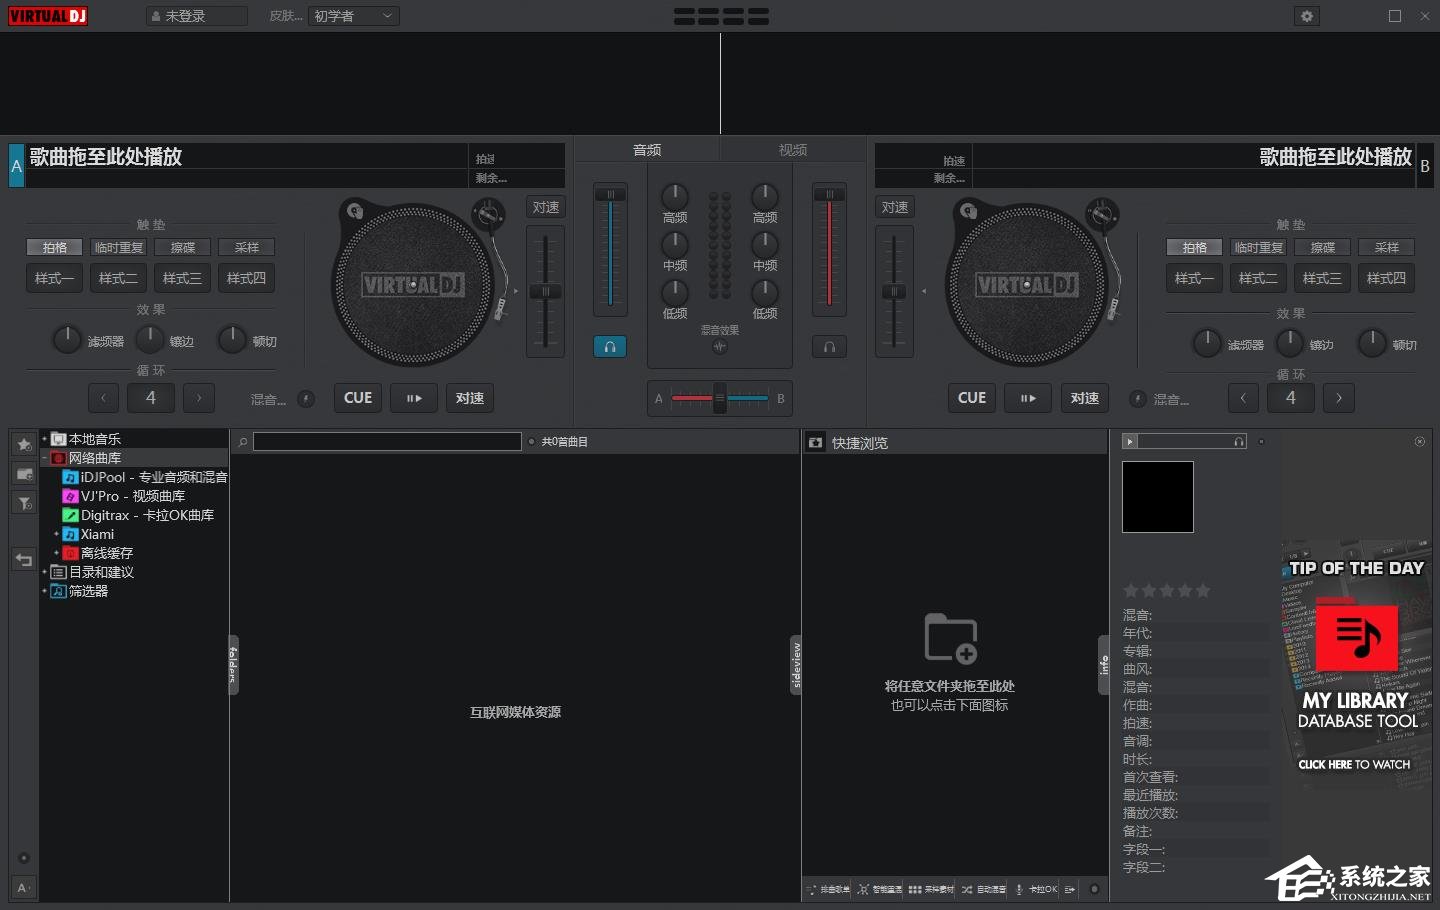Toggle the 对速 sync button above deck A pitch
The width and height of the screenshot is (1440, 910).
pyautogui.click(x=546, y=207)
